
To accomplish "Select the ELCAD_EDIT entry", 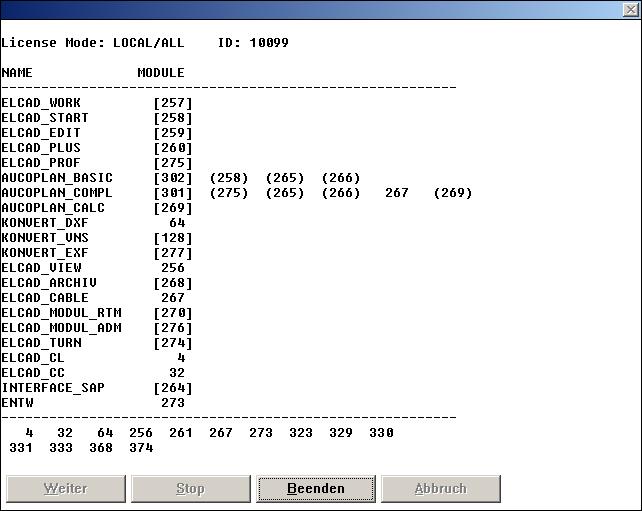I will 41,133.
